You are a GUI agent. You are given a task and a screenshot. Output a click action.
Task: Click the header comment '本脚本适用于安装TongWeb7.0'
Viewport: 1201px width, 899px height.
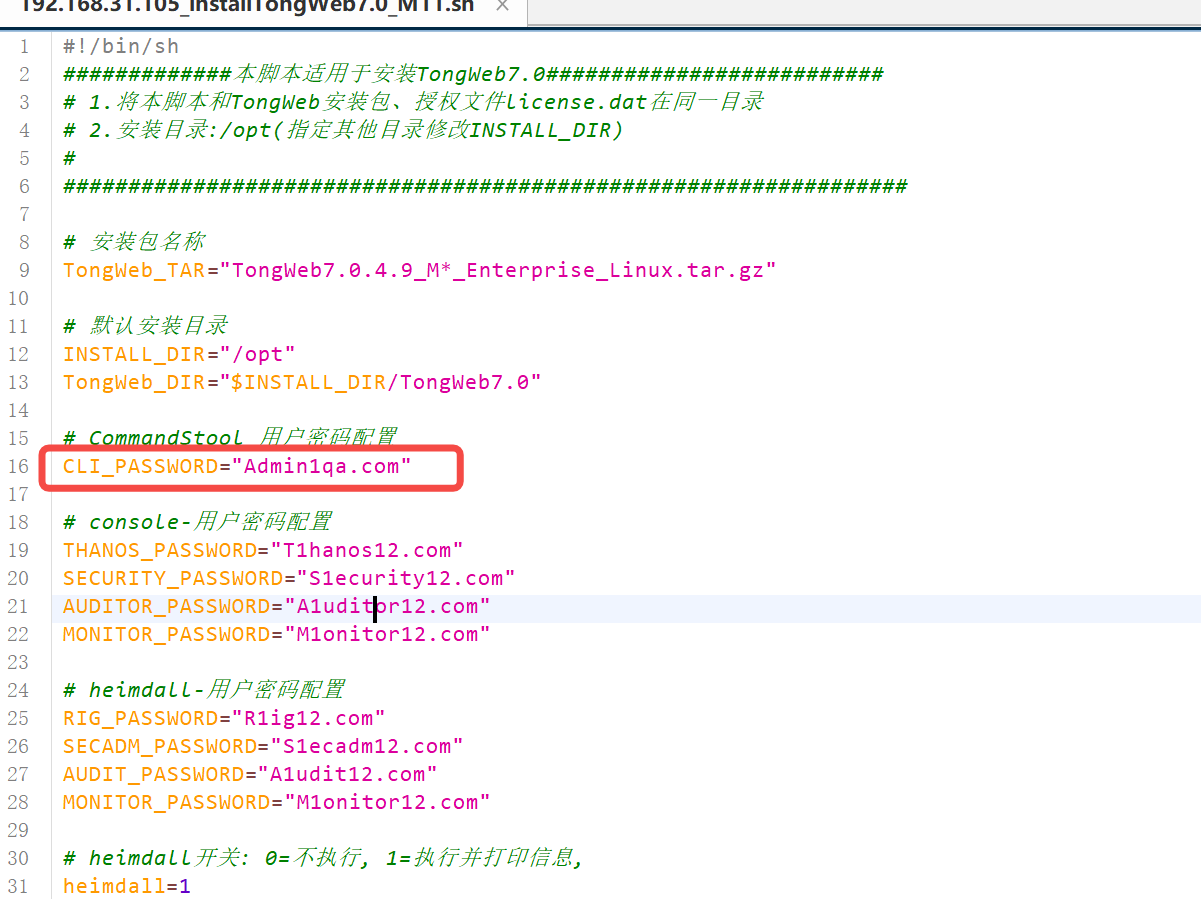(390, 74)
